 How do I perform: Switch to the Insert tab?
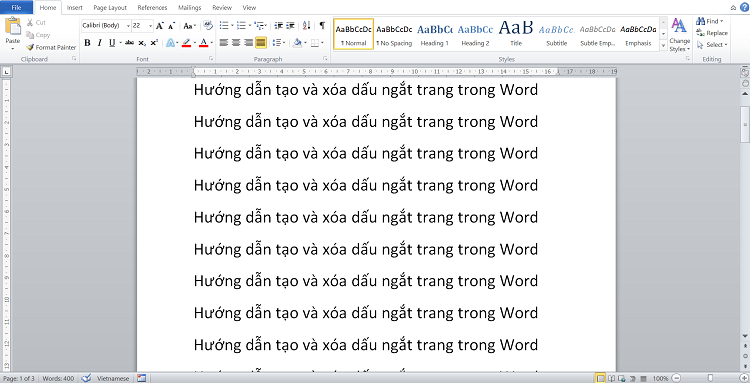[75, 8]
